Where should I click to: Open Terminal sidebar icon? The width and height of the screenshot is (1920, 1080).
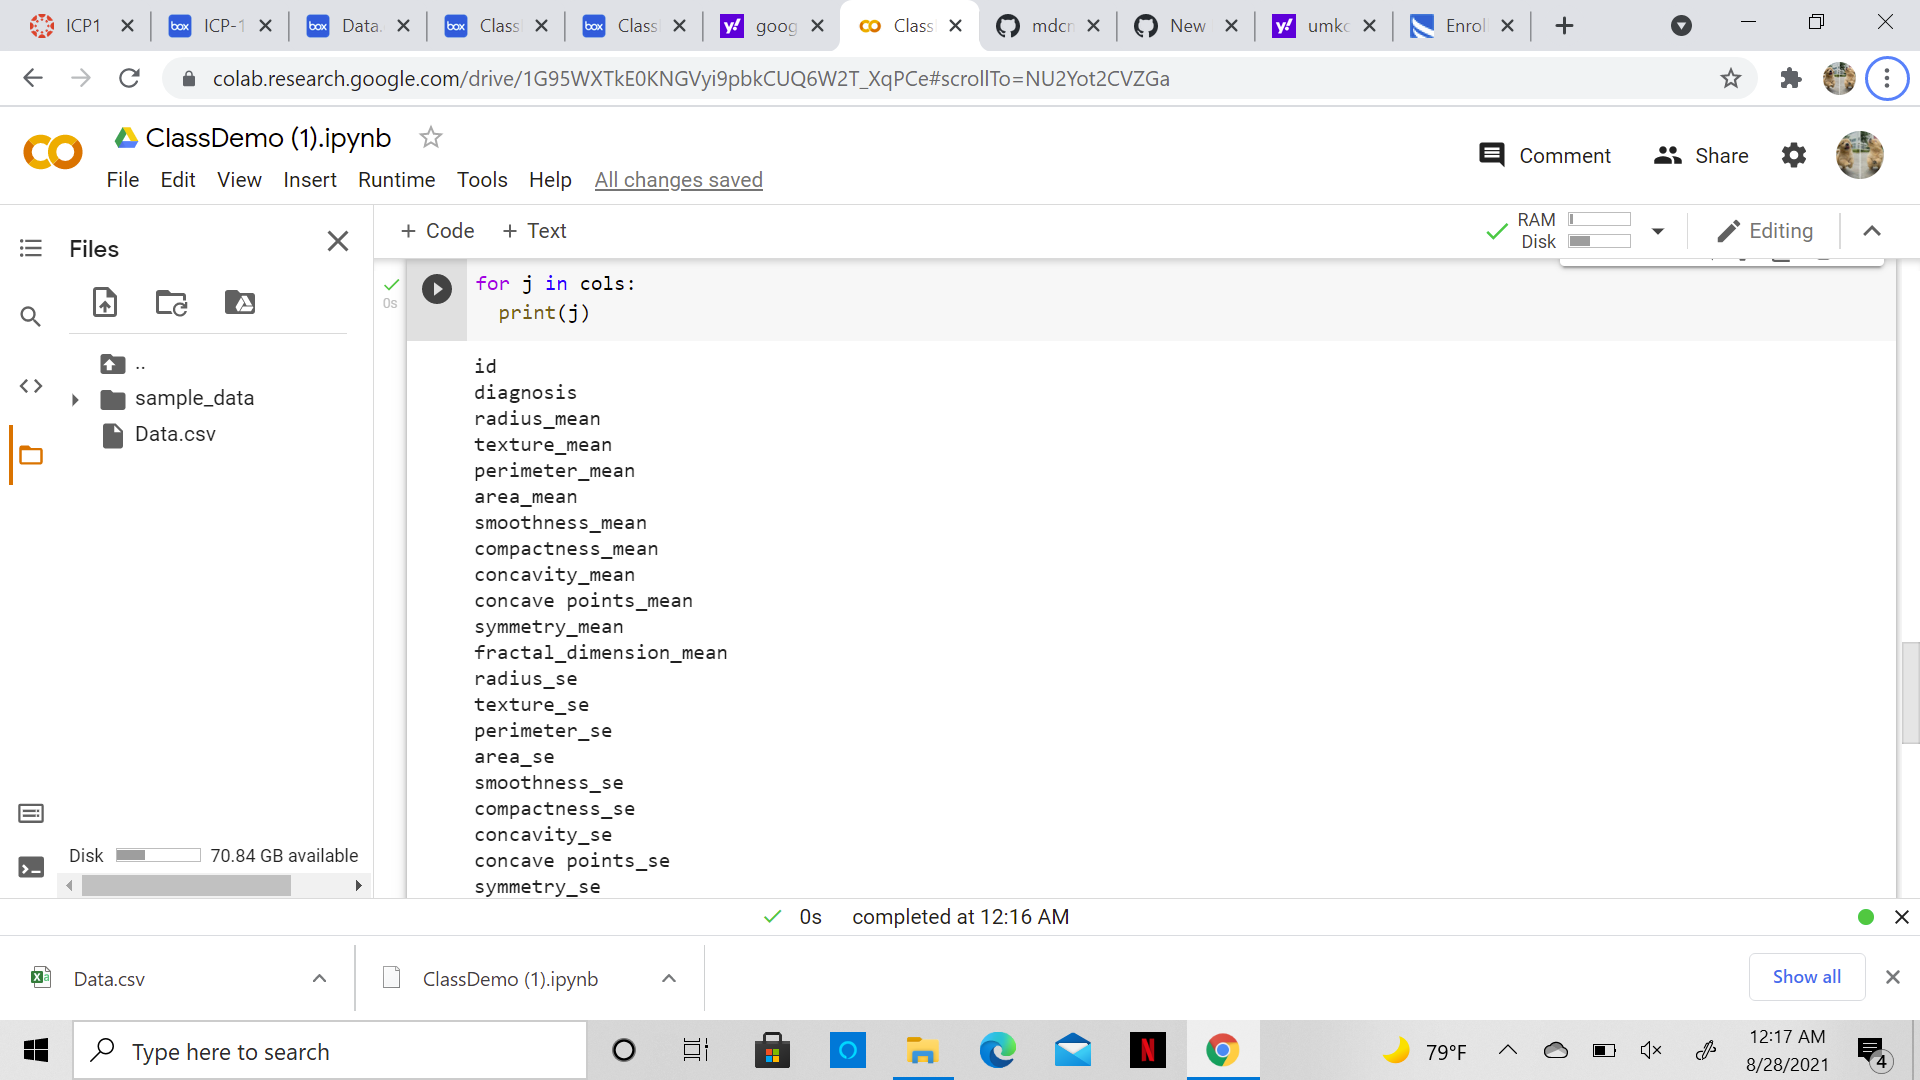(31, 867)
